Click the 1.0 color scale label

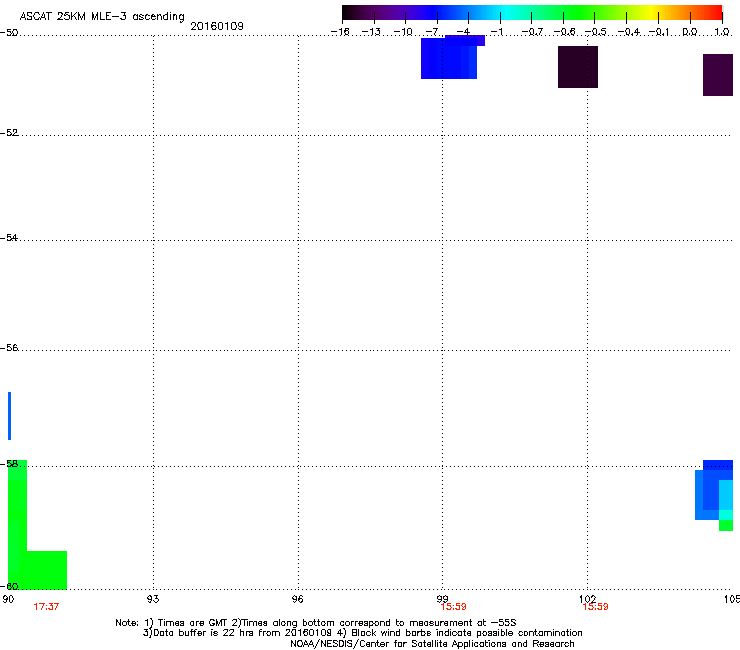point(722,32)
